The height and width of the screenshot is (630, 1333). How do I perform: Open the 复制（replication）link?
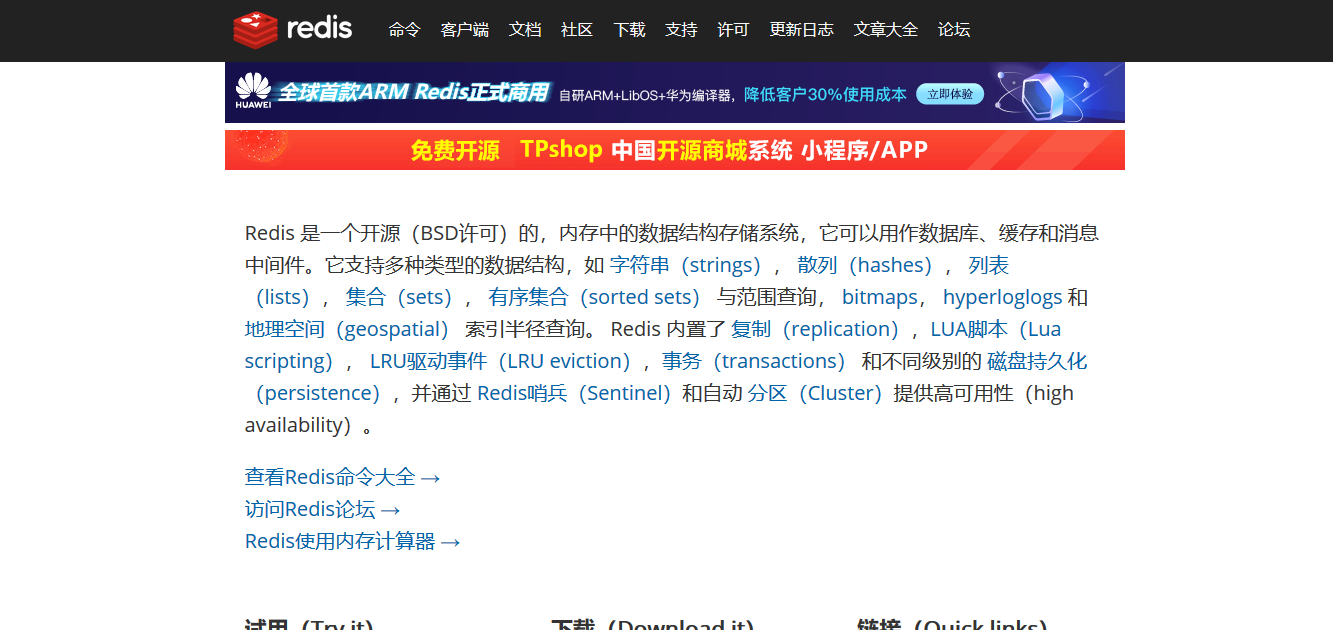(x=818, y=329)
